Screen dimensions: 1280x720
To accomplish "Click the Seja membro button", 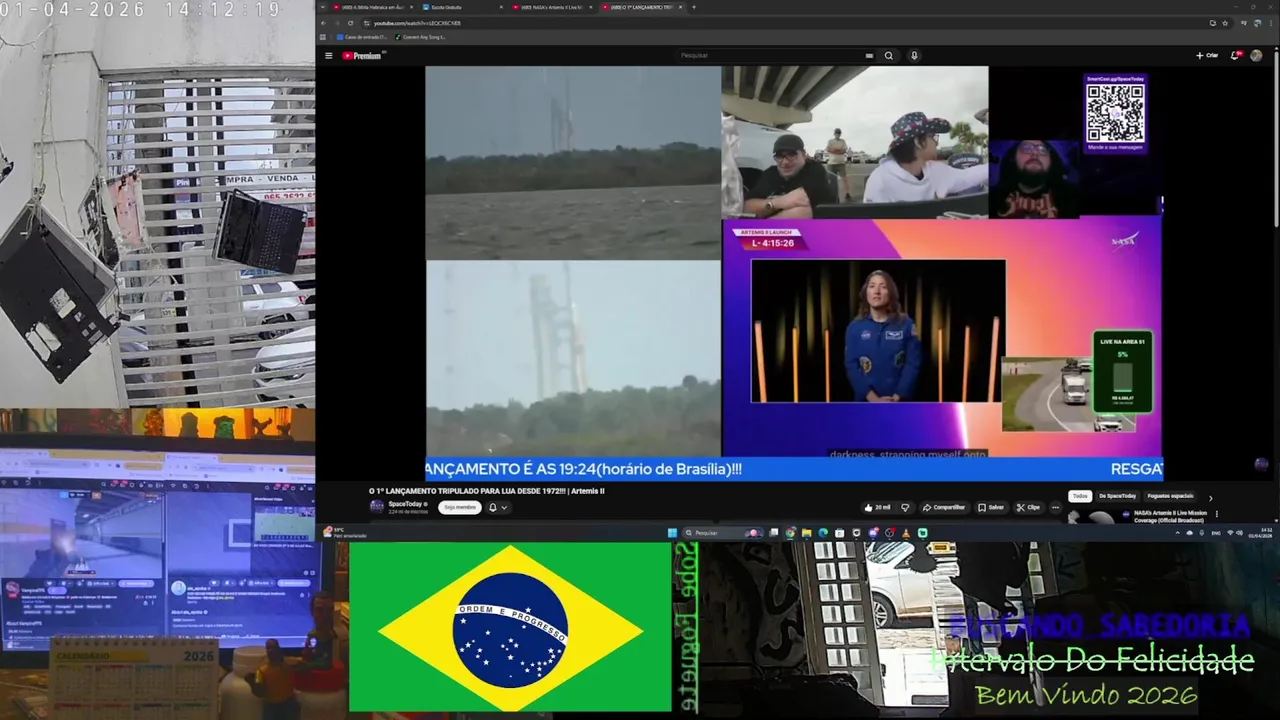I will point(459,507).
